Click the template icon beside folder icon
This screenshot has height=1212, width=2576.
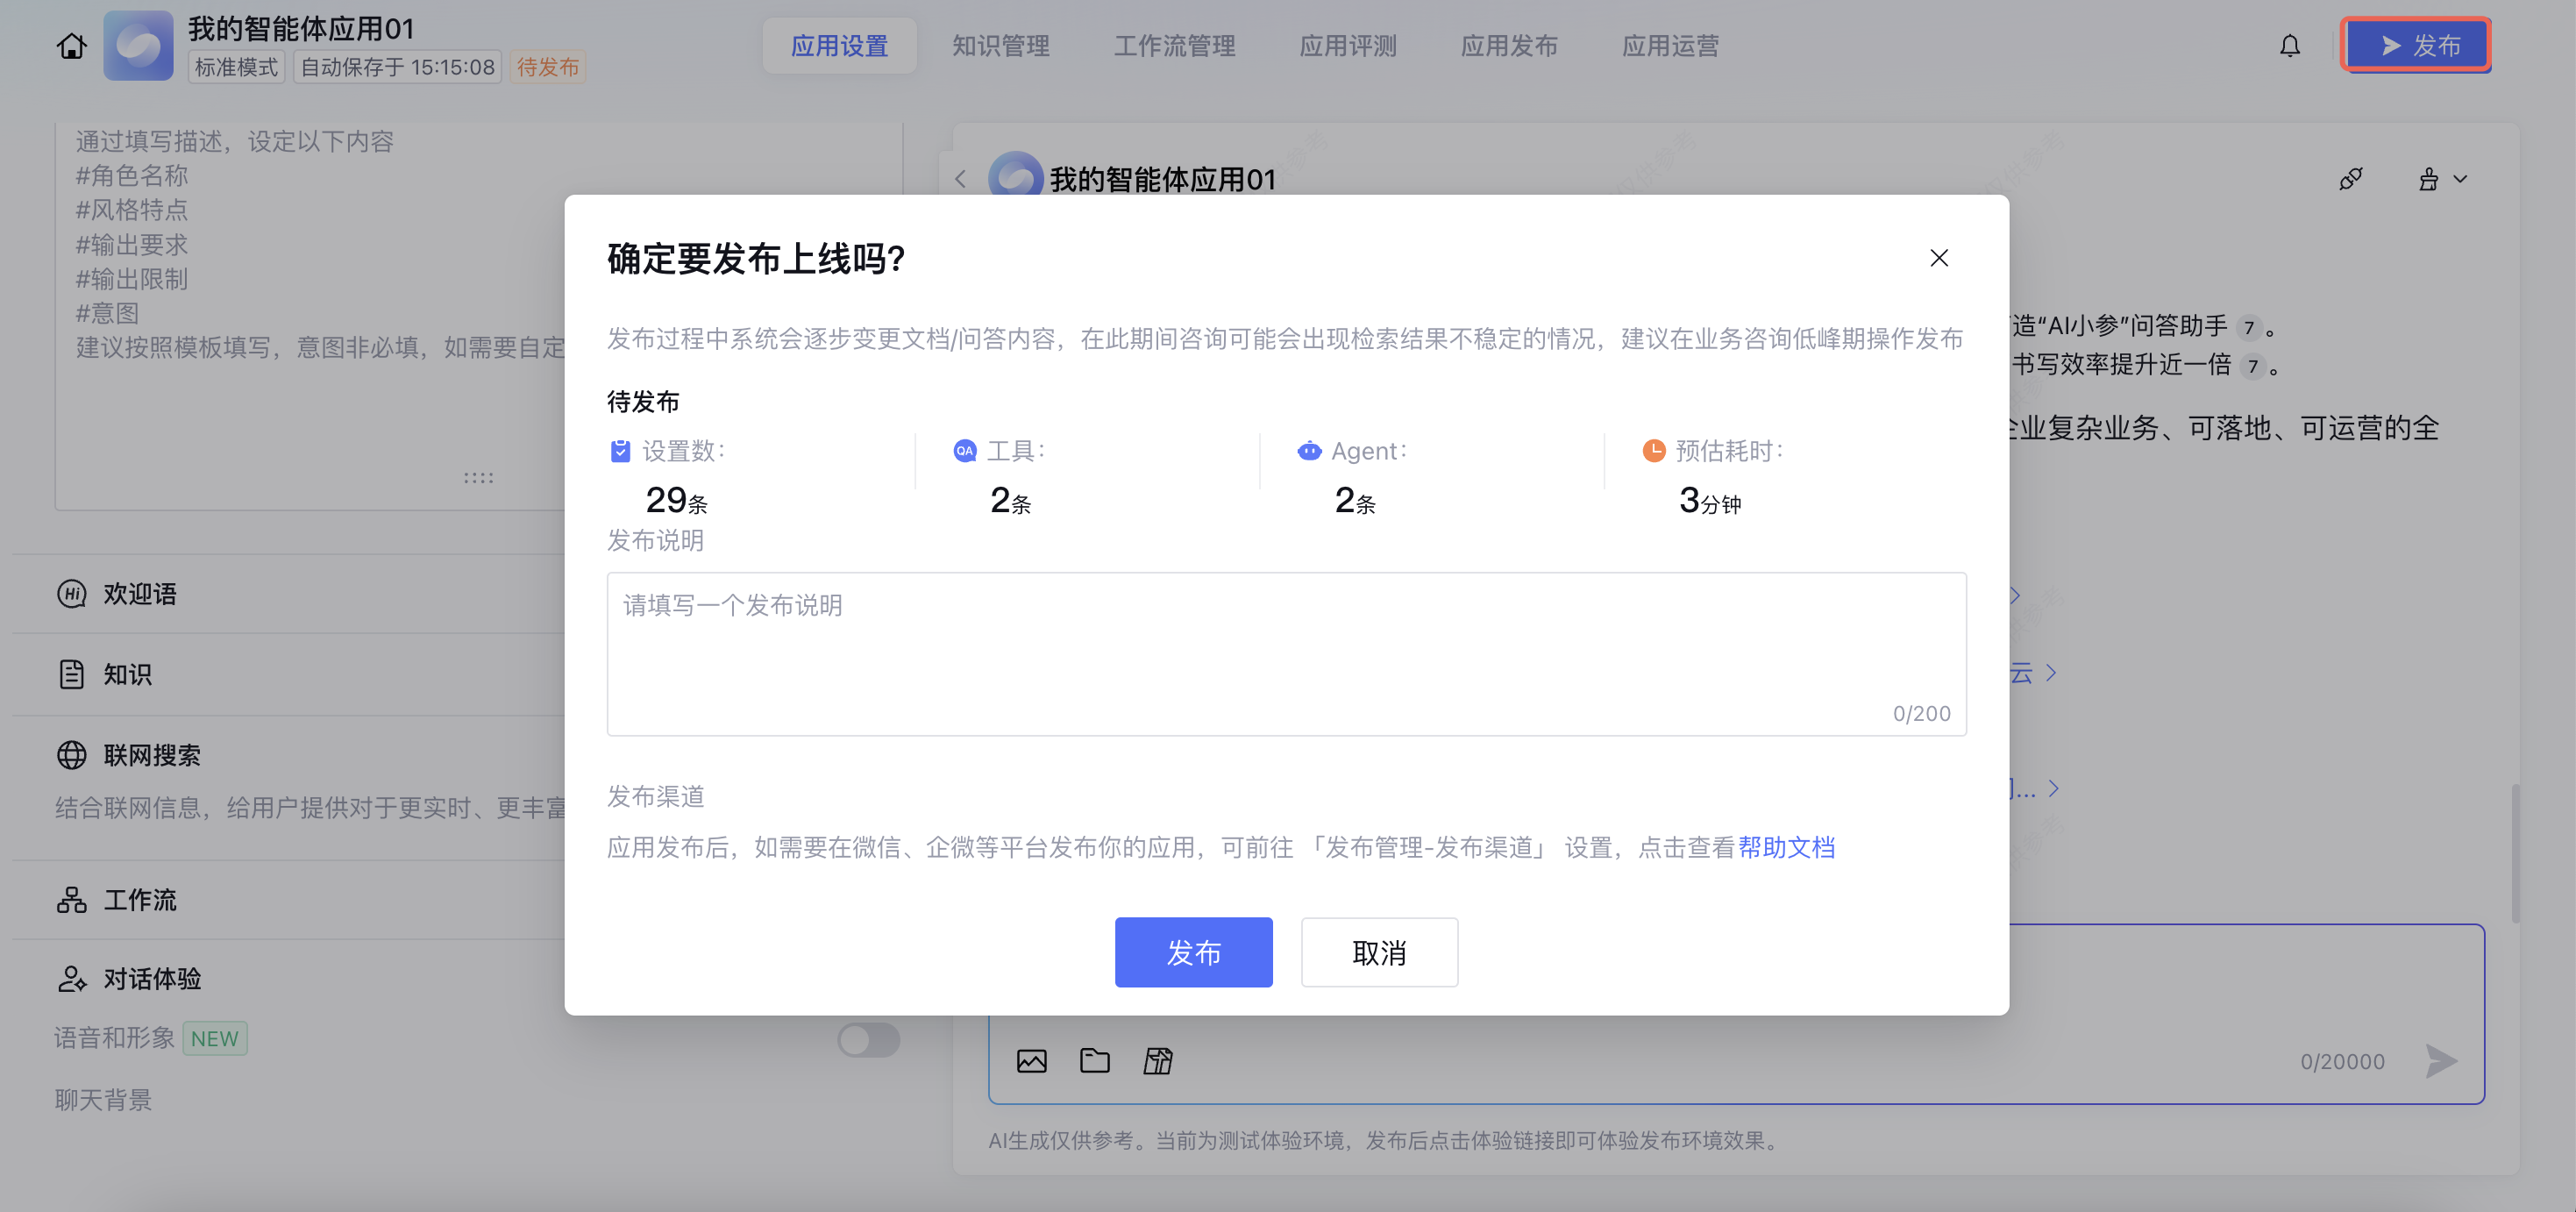coord(1157,1061)
